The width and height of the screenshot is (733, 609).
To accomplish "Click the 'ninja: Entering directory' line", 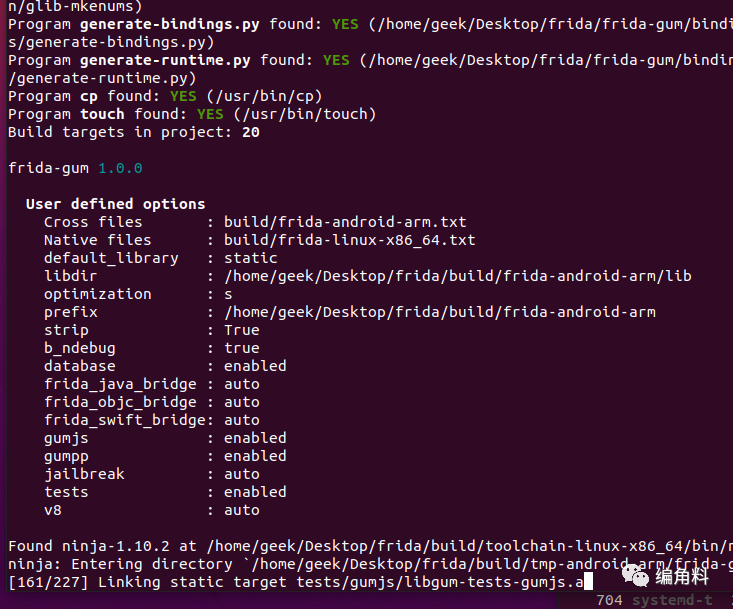I will point(370,564).
